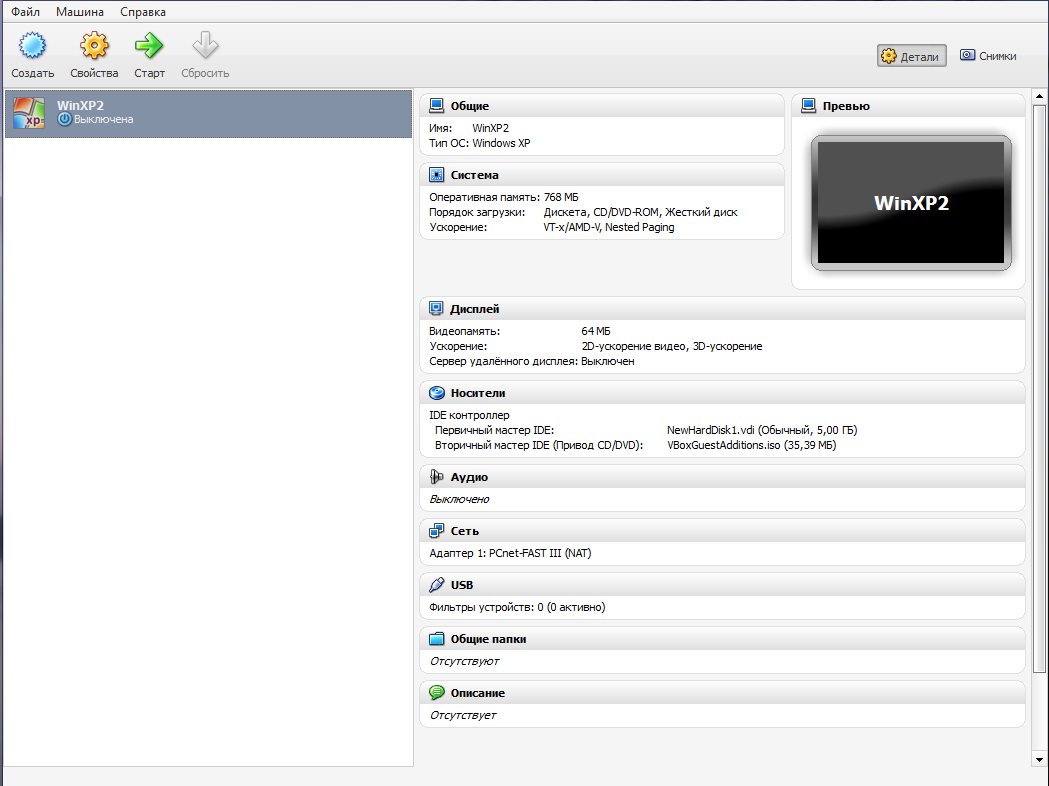Open the Машина menu
Viewport: 1049px width, 786px height.
point(79,12)
